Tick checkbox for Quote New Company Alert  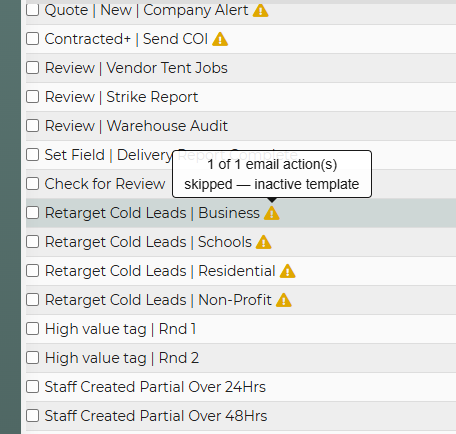[33, 10]
